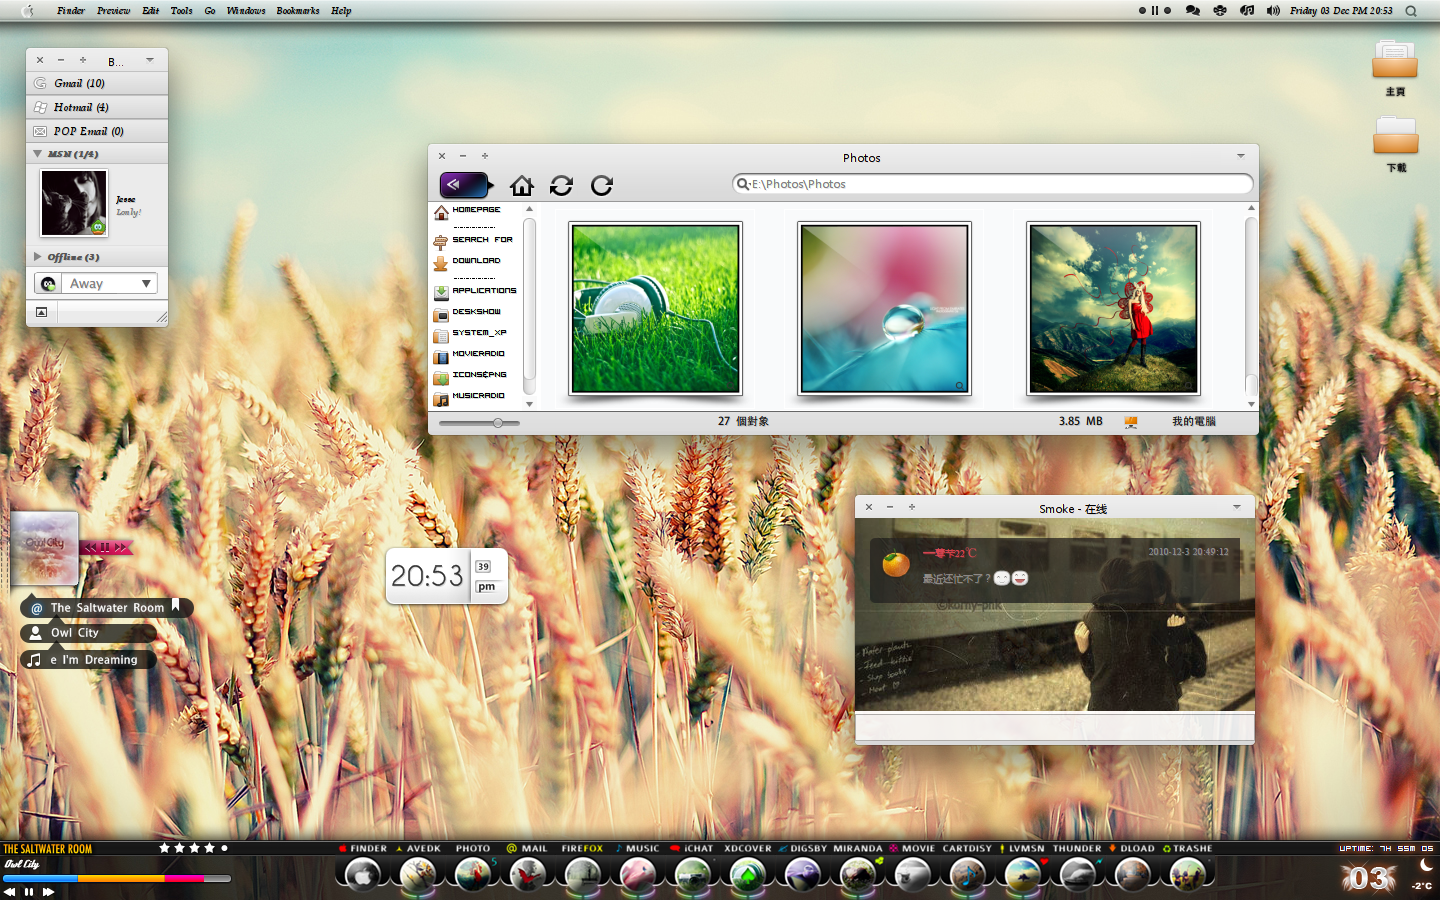Open the Movie dock icon
This screenshot has height=900, width=1440.
coord(912,875)
